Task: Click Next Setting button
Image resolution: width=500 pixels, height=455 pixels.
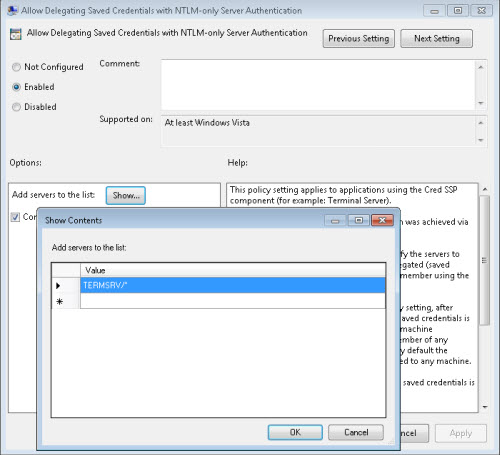Action: (x=437, y=39)
